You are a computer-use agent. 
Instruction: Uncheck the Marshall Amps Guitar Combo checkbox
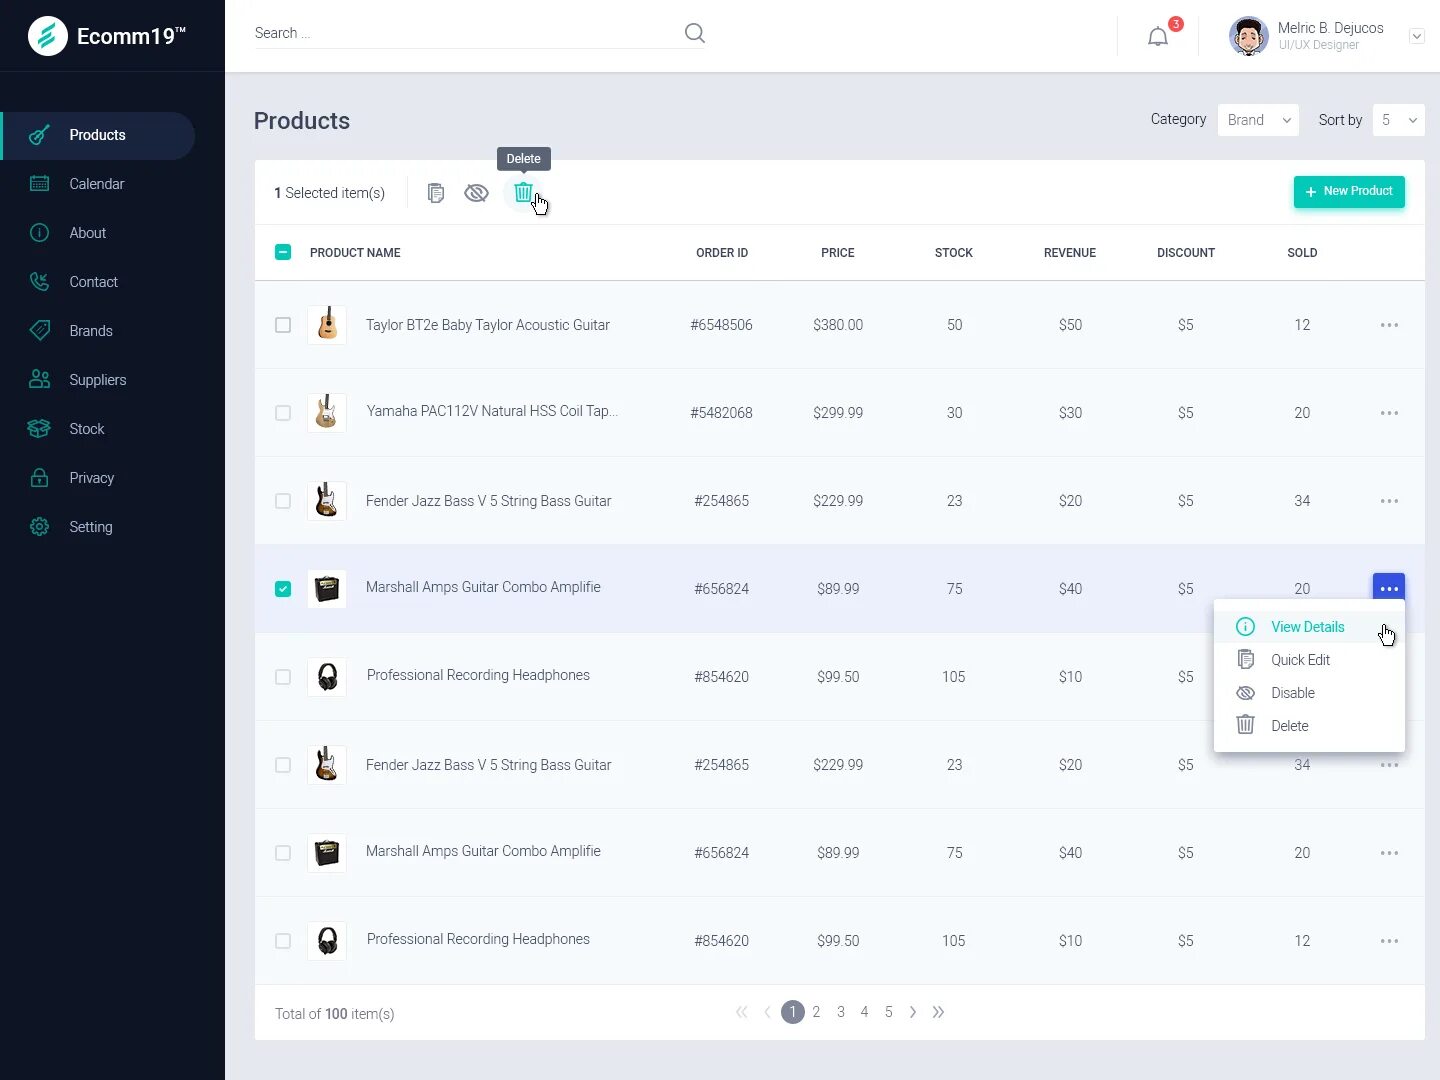tap(283, 589)
